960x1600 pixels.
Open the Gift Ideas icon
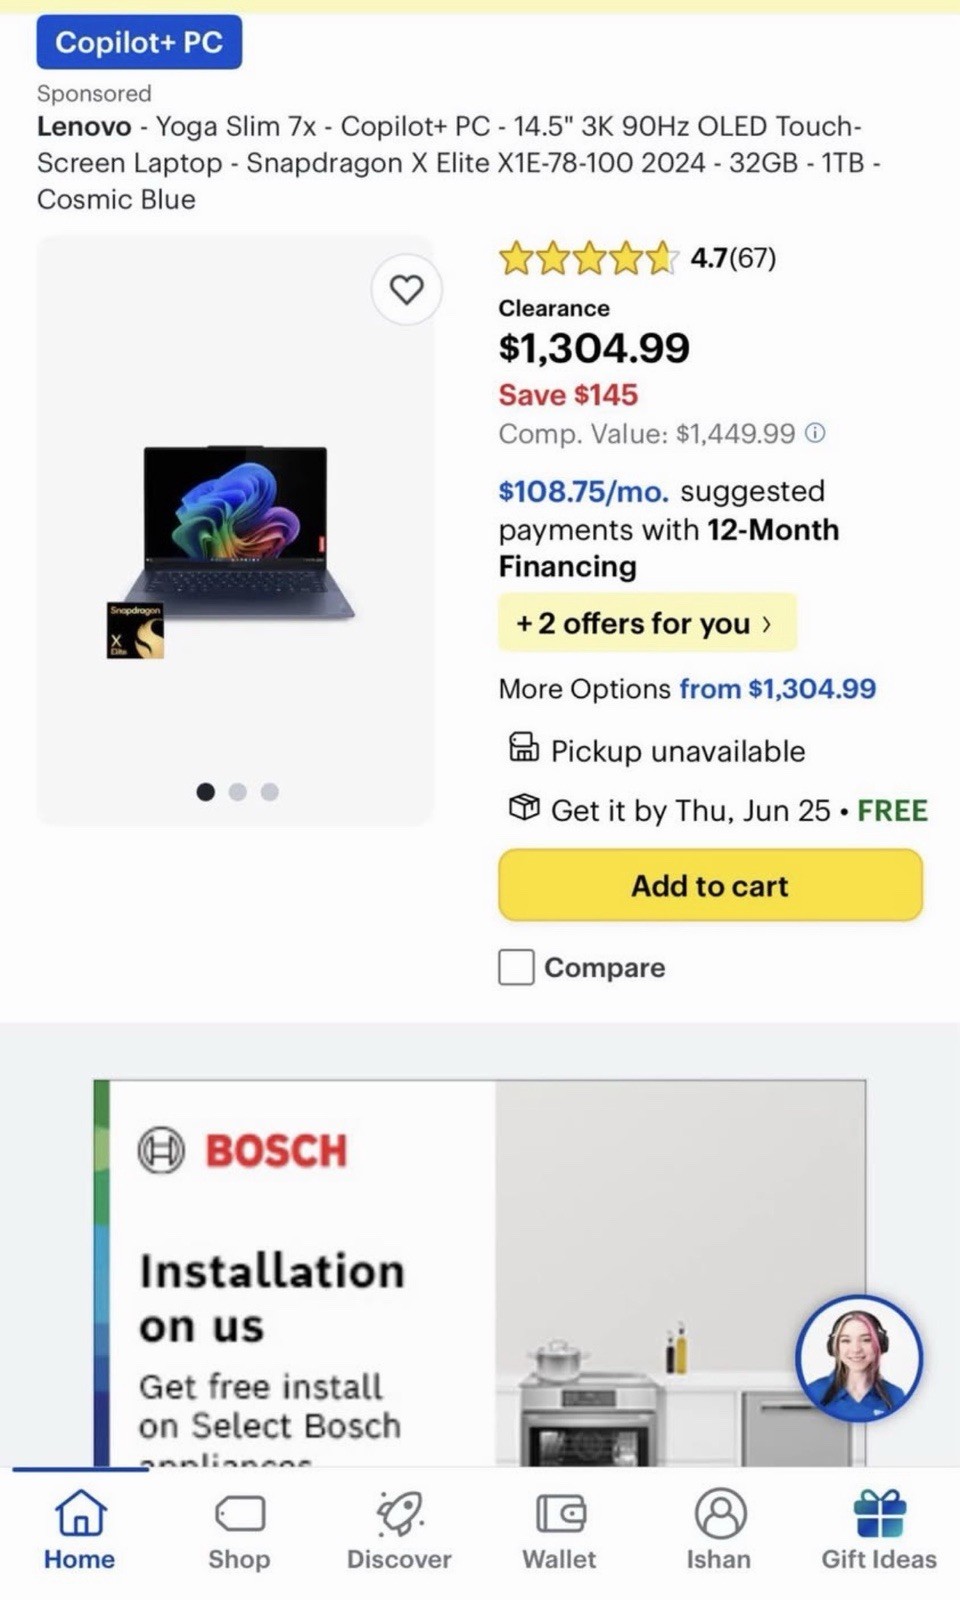[880, 1513]
